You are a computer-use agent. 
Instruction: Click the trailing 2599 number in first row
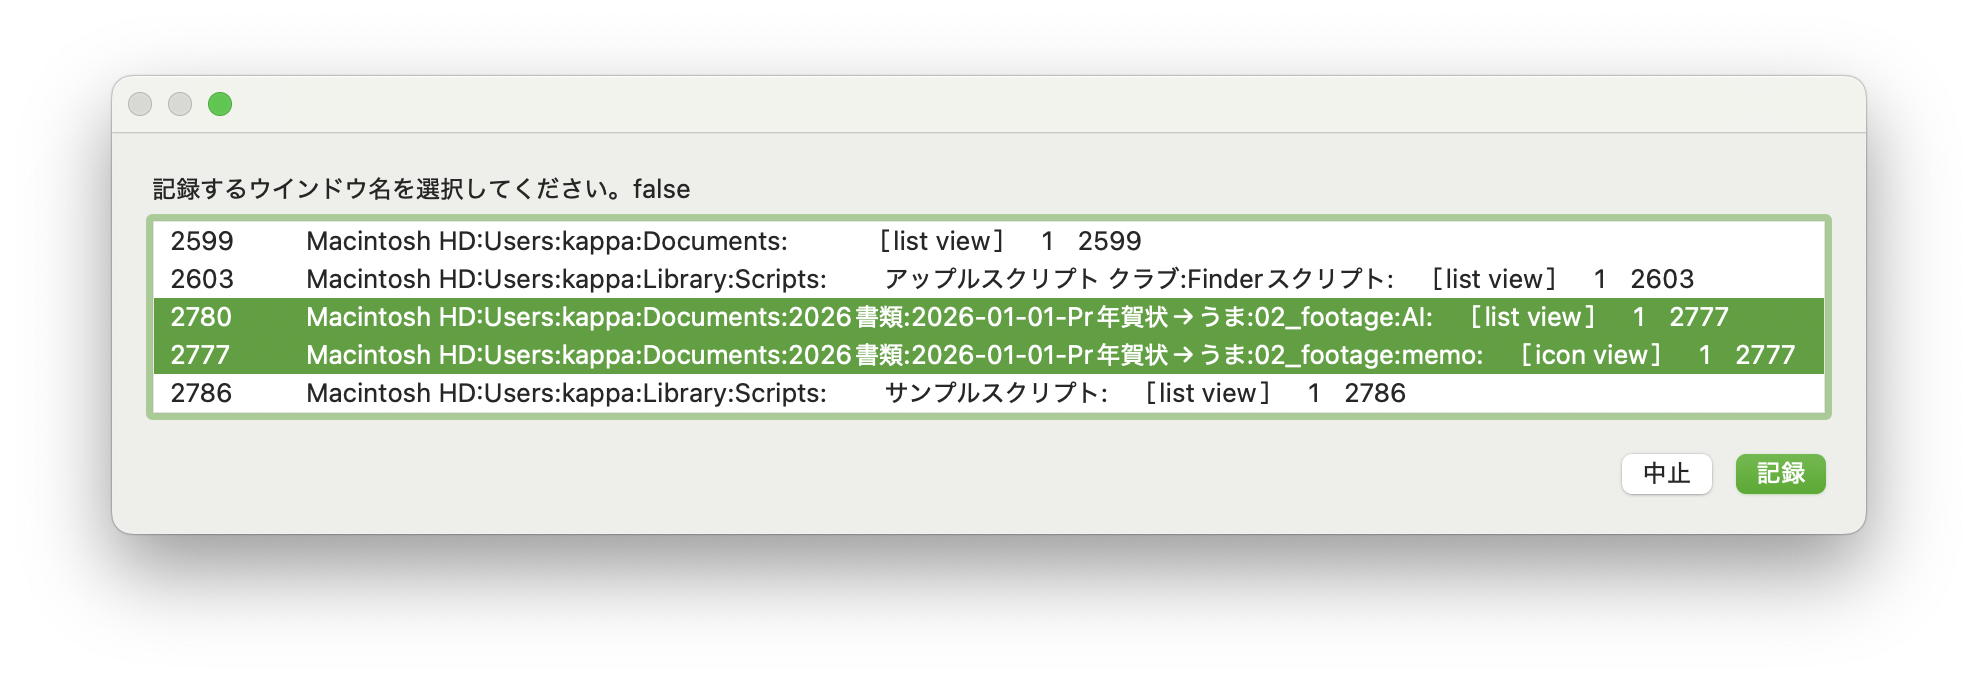tap(1109, 241)
